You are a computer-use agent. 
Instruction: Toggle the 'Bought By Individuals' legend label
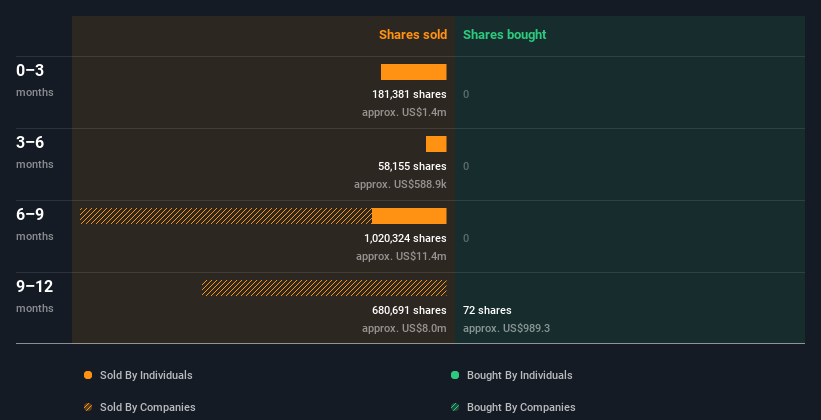tap(519, 375)
